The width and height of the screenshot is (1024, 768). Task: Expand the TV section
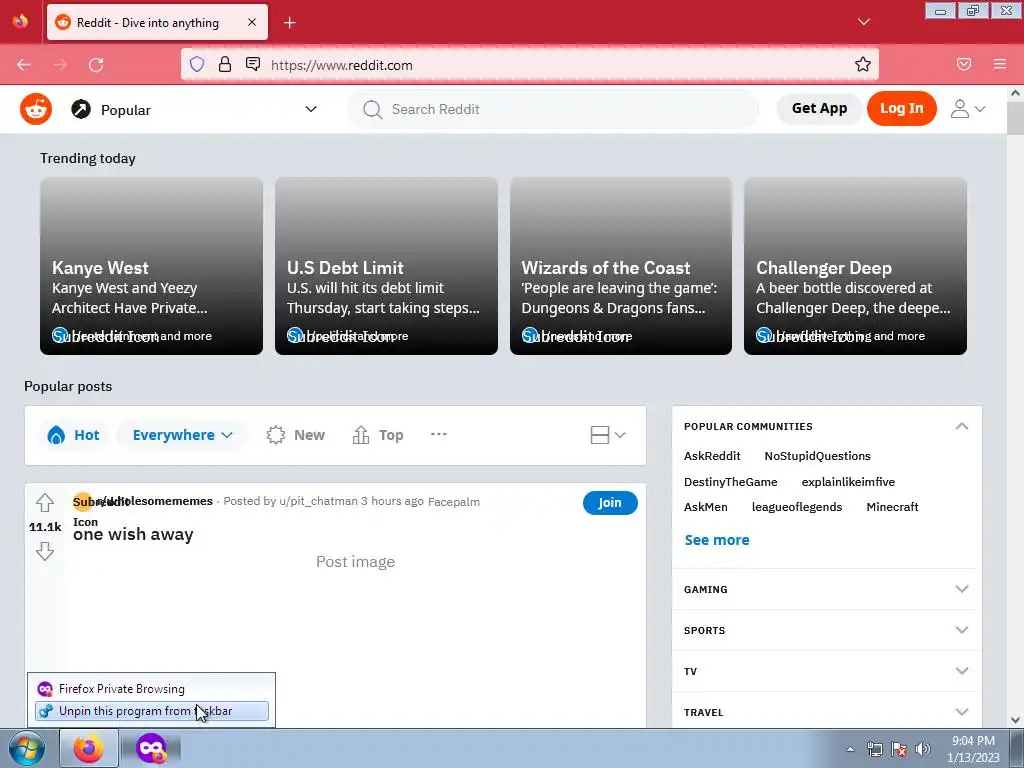click(826, 671)
